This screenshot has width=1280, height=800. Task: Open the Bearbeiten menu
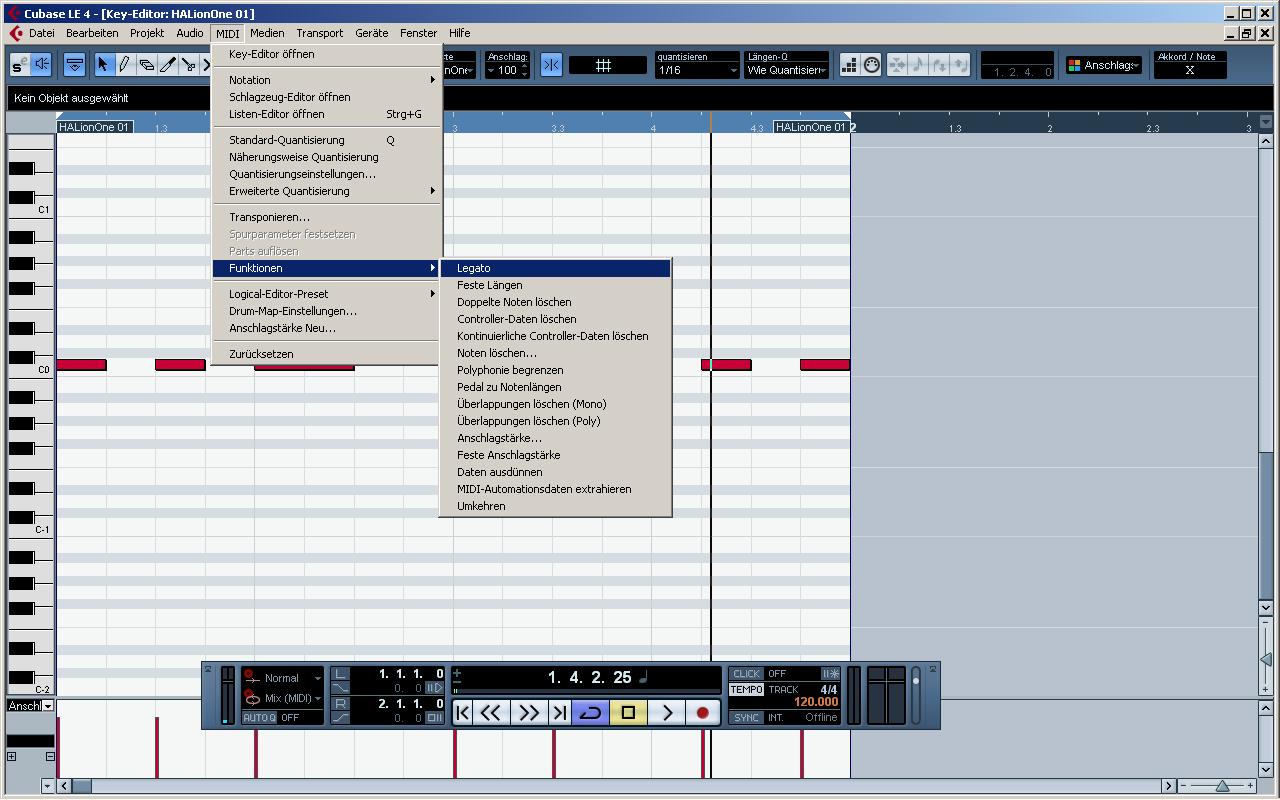pos(92,33)
